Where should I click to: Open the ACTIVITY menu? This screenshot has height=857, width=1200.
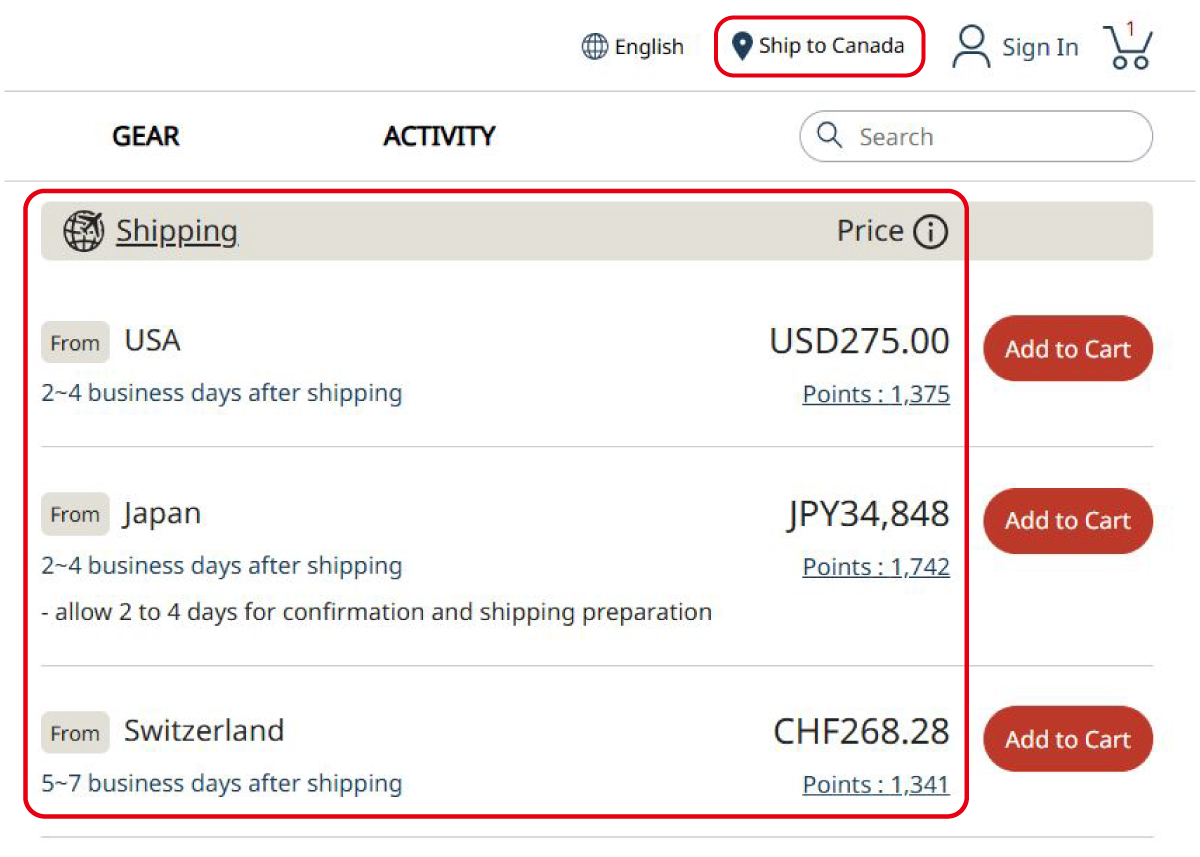439,136
